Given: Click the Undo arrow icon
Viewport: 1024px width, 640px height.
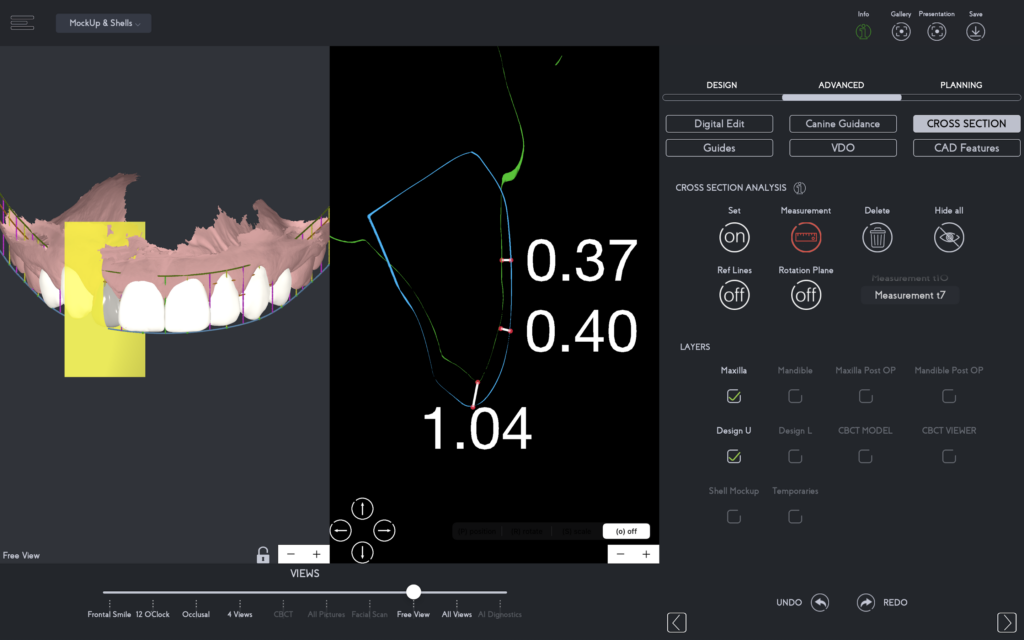Looking at the screenshot, I should [x=820, y=602].
